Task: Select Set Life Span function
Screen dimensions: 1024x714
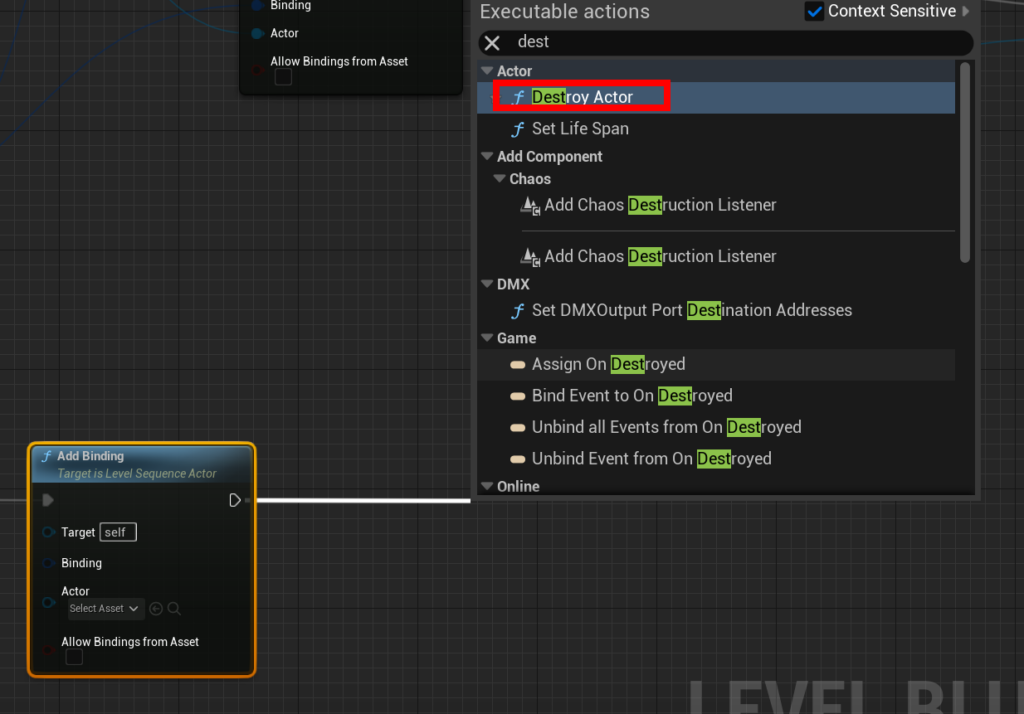Action: pyautogui.click(x=716, y=129)
